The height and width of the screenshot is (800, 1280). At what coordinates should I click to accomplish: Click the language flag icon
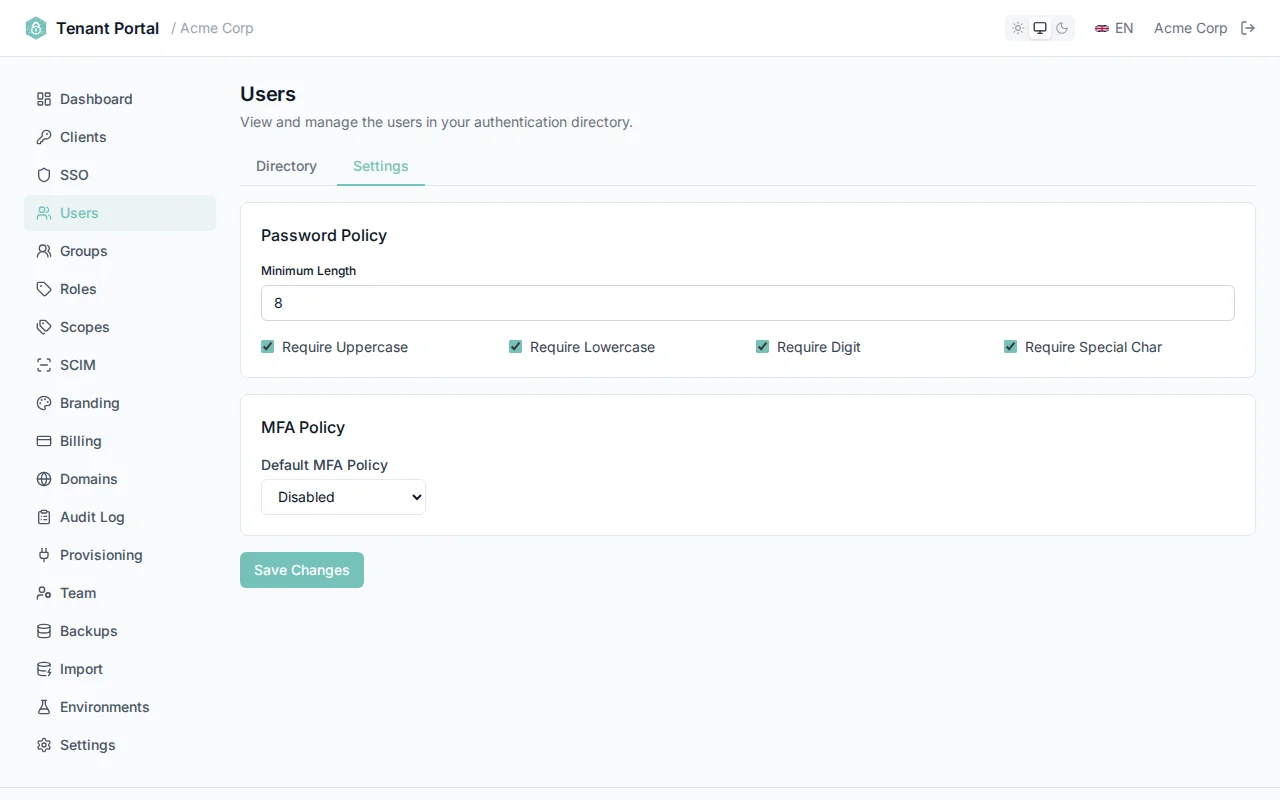1102,28
